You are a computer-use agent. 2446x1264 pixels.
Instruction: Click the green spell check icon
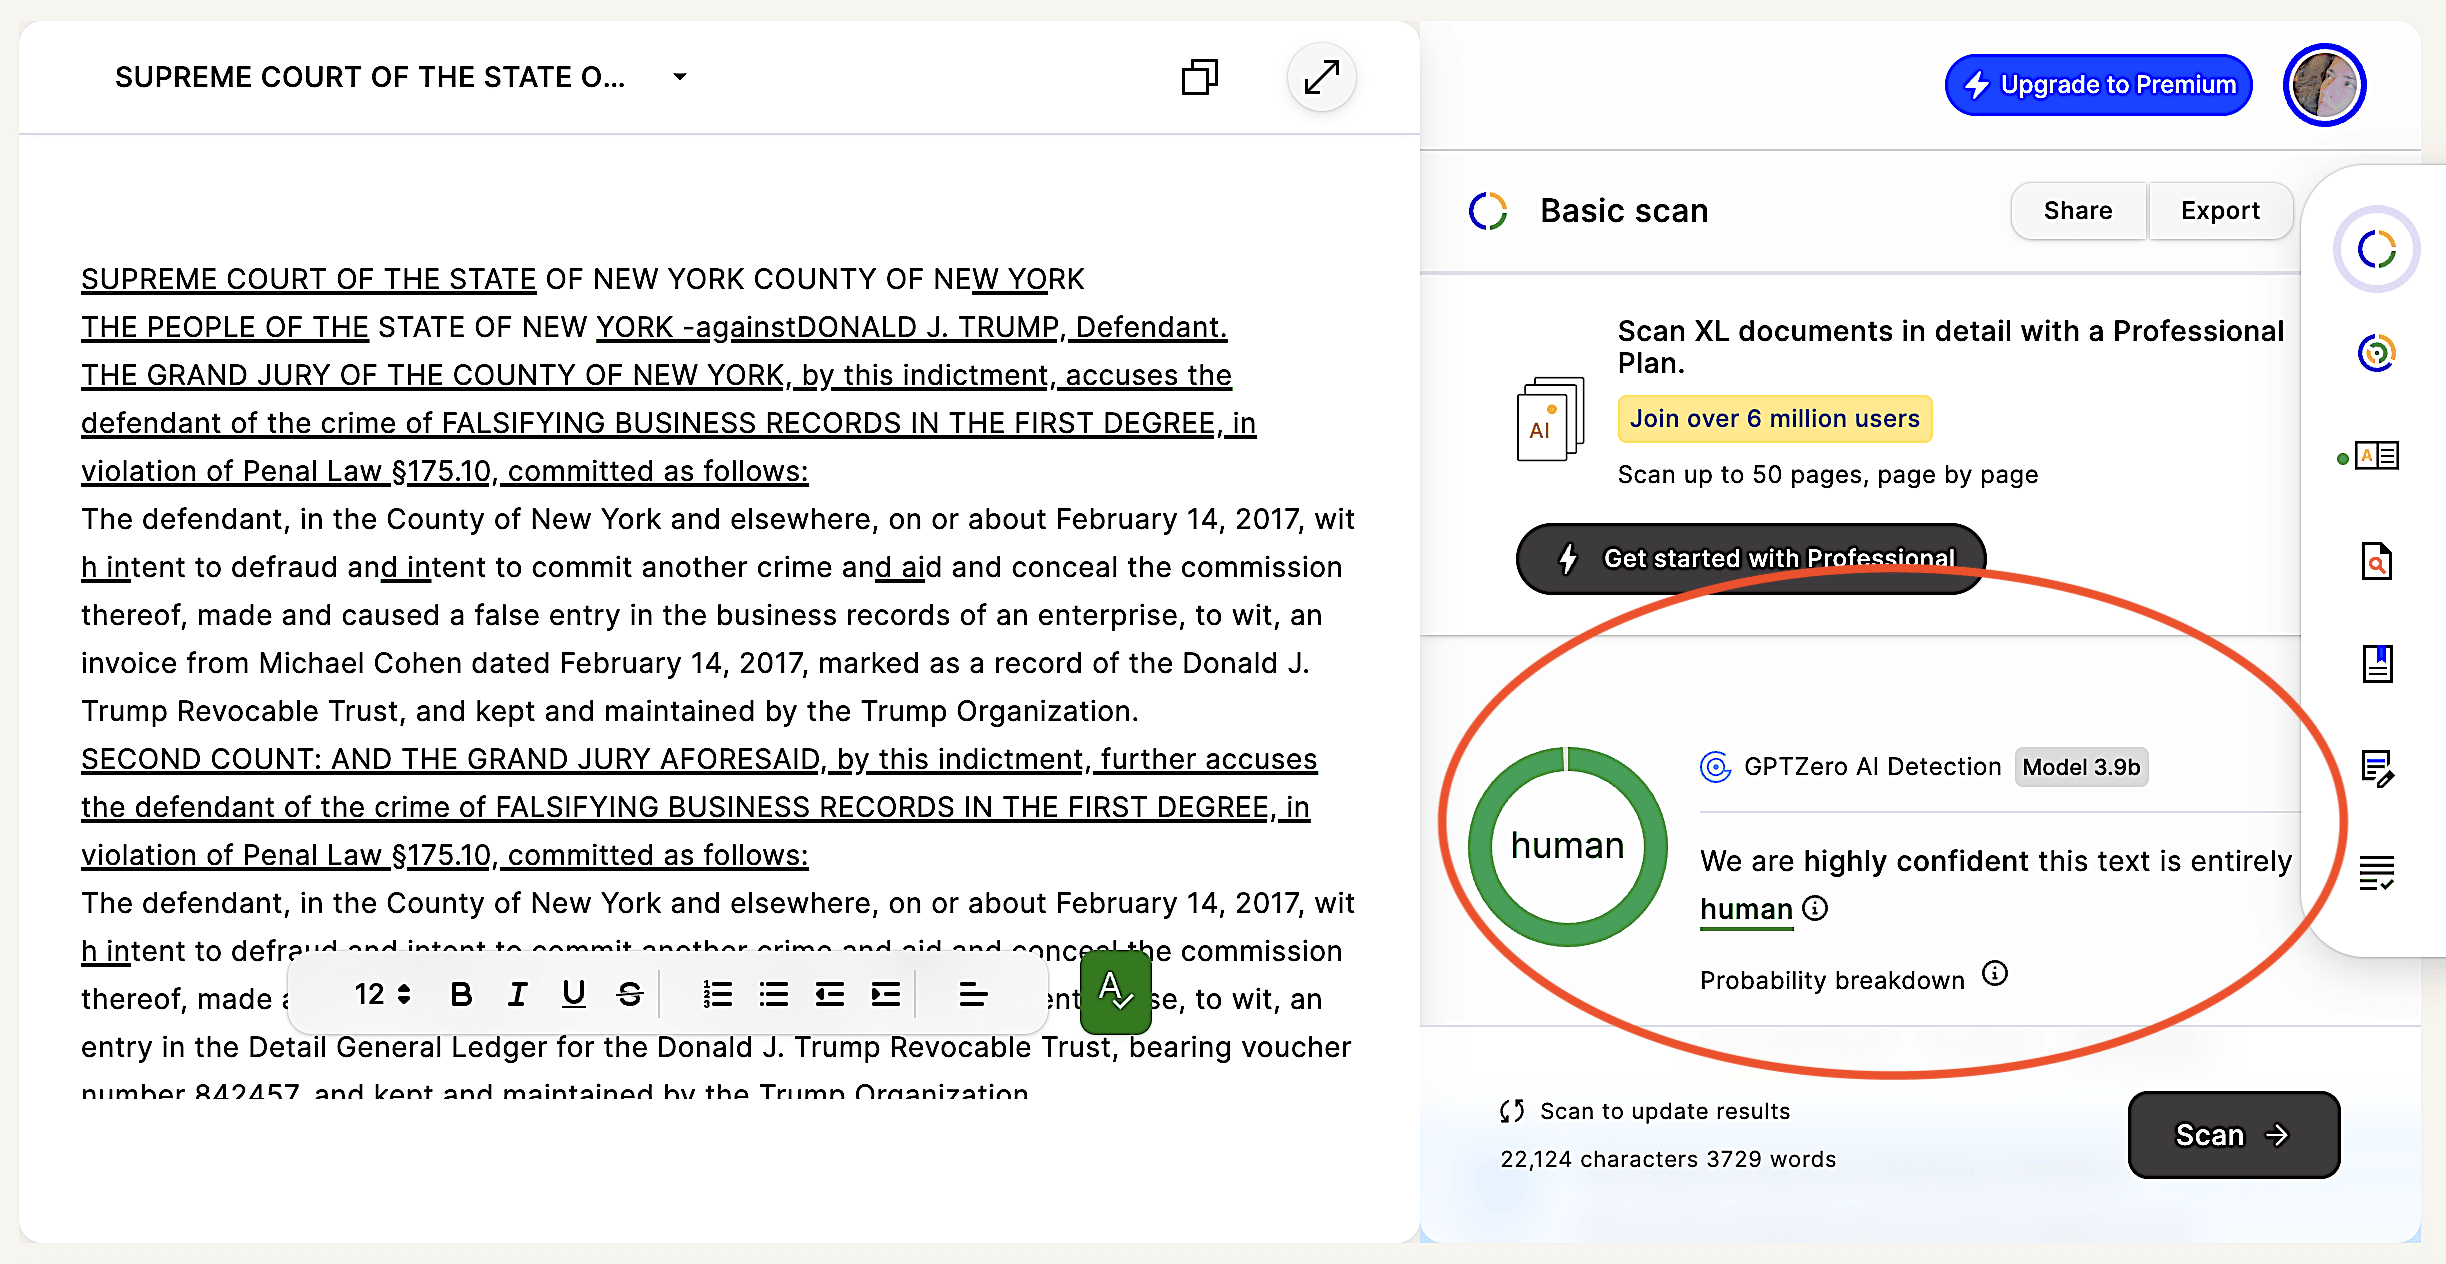tap(1115, 992)
